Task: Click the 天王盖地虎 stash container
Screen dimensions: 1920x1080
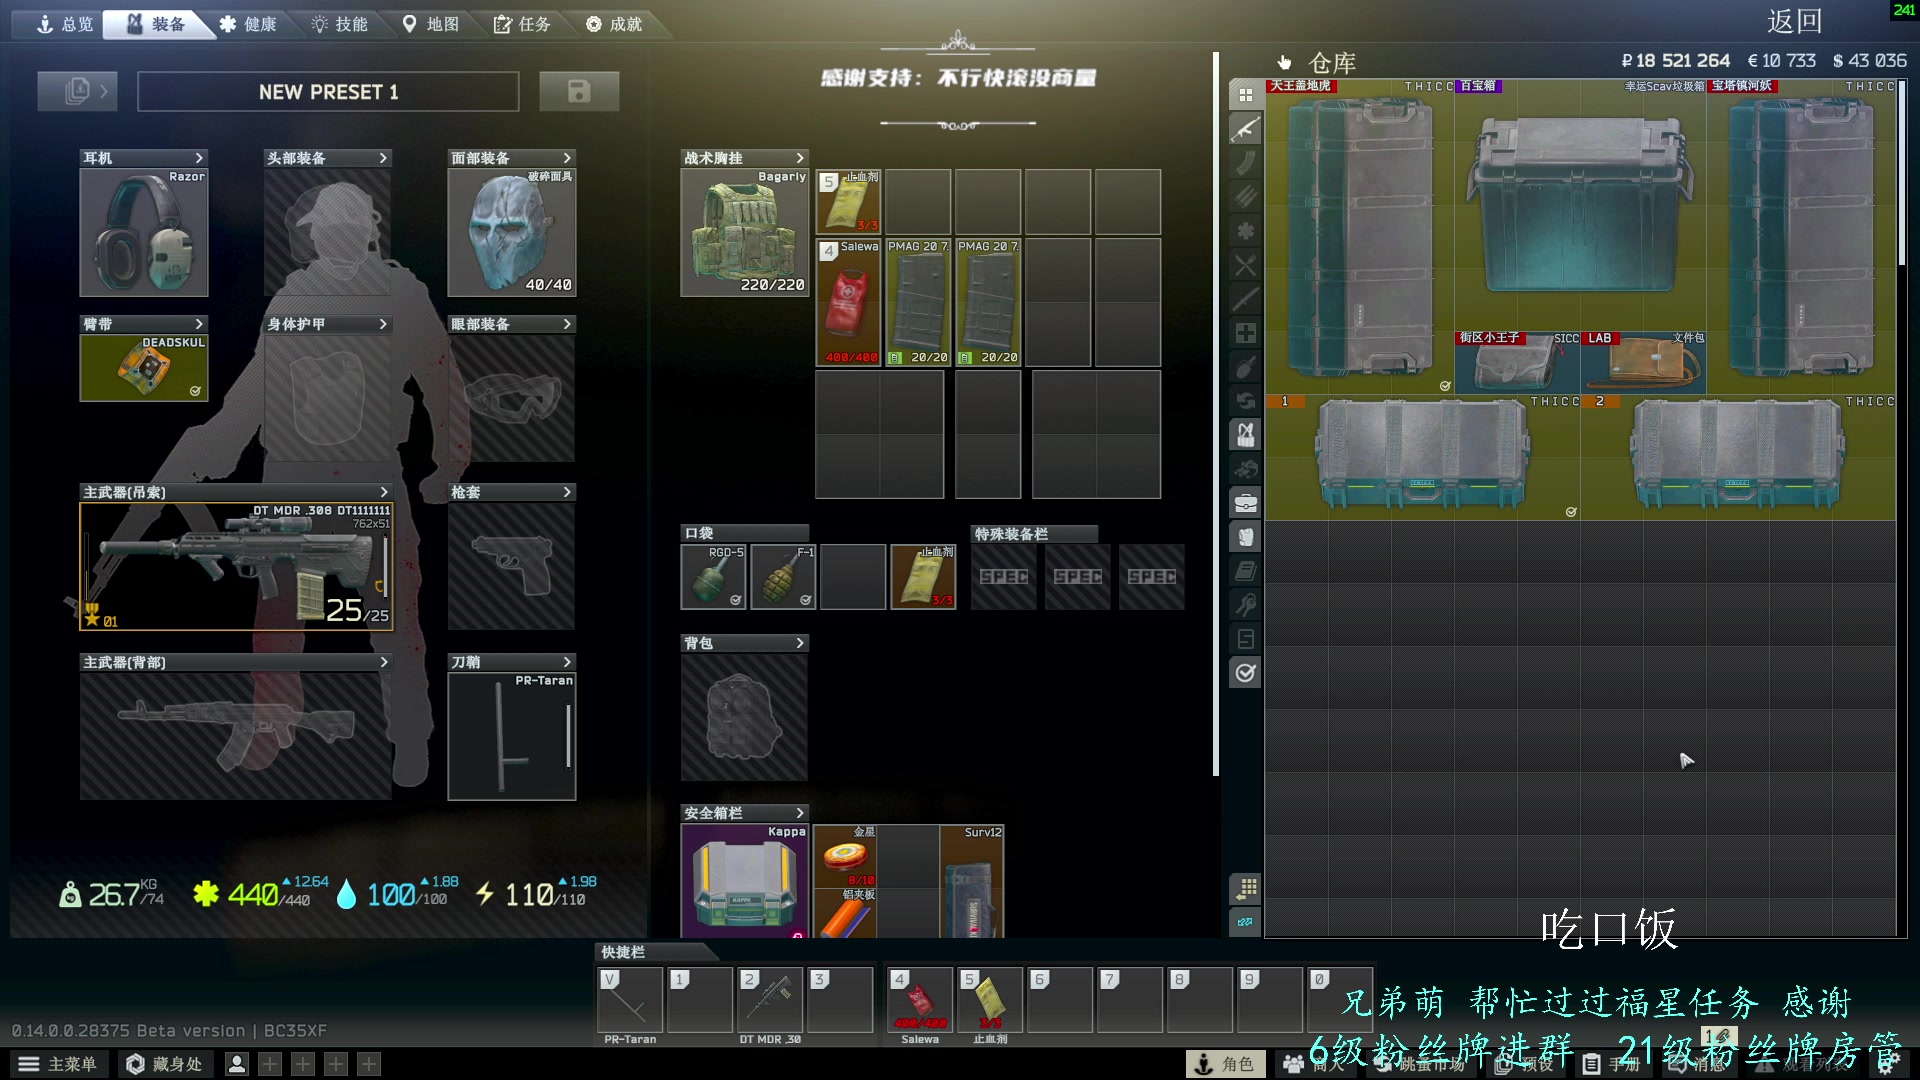Action: pos(1360,237)
